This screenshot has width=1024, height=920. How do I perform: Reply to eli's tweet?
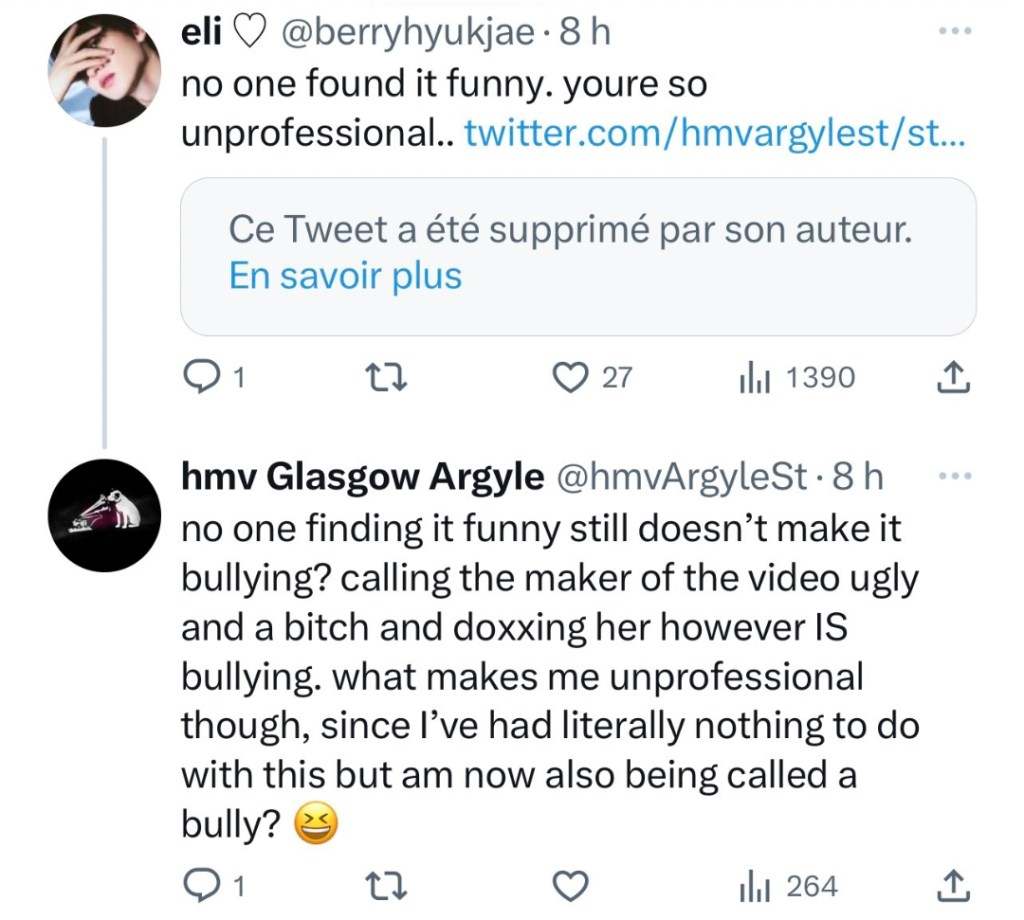pos(204,377)
